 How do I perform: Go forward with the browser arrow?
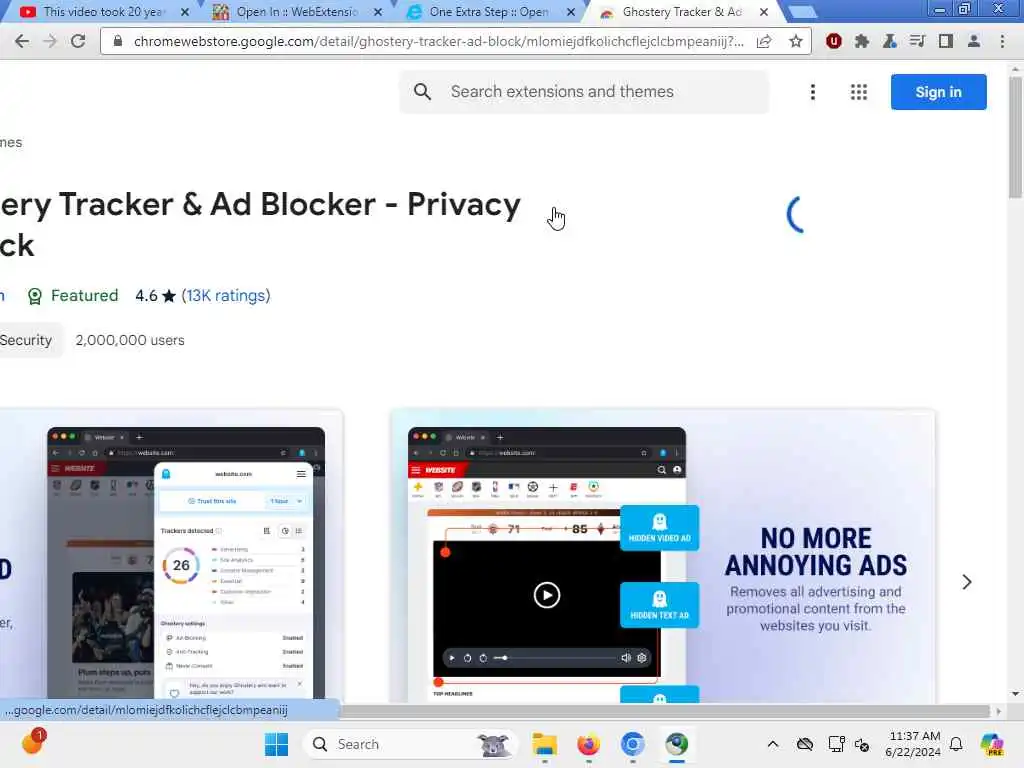click(50, 41)
